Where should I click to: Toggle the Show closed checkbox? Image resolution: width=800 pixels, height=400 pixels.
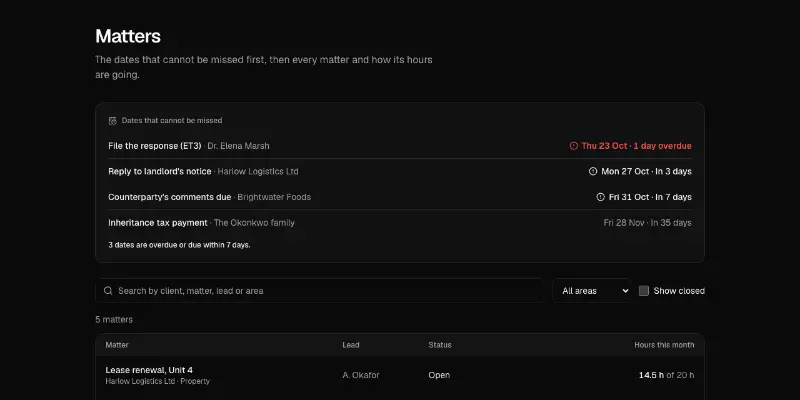pos(644,291)
